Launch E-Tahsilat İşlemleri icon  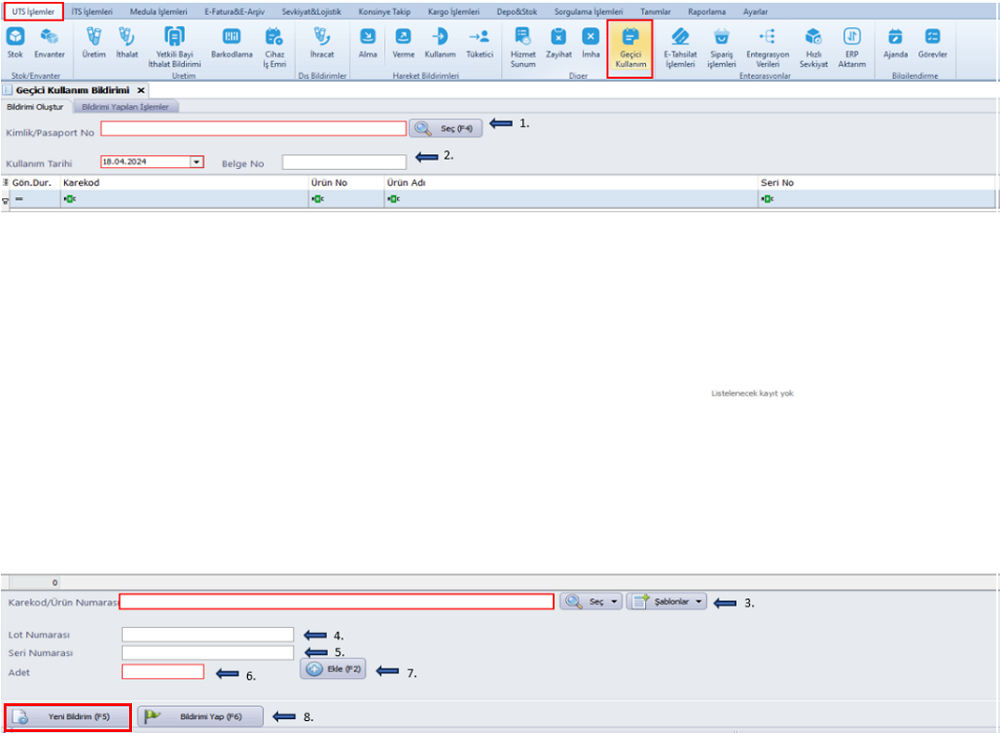tap(680, 46)
